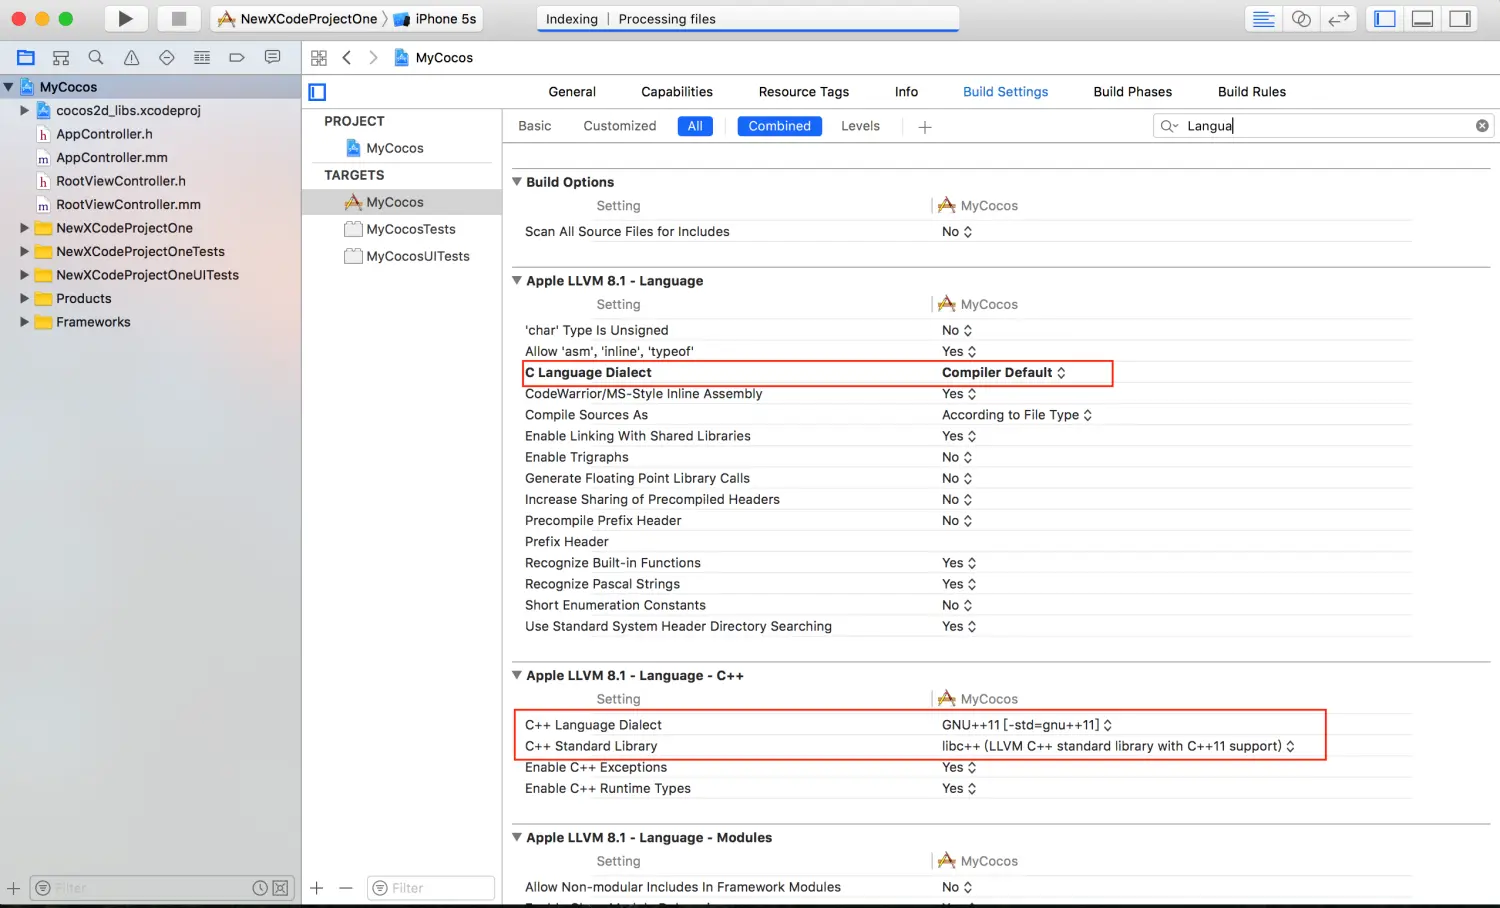Expand the NewXCodeProjectOneTests group
The height and width of the screenshot is (908, 1500).
25,252
